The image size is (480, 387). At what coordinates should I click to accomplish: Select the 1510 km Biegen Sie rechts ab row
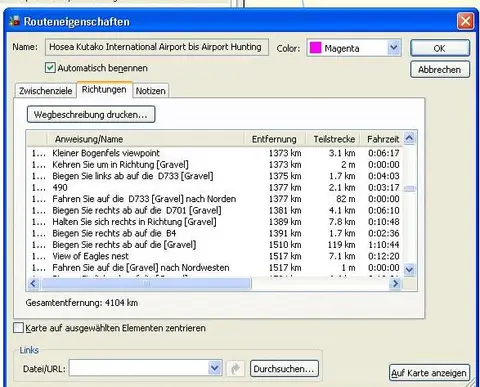(x=215, y=245)
